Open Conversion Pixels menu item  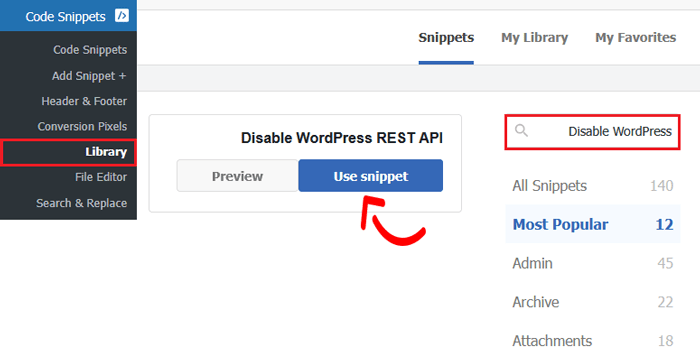coord(83,126)
